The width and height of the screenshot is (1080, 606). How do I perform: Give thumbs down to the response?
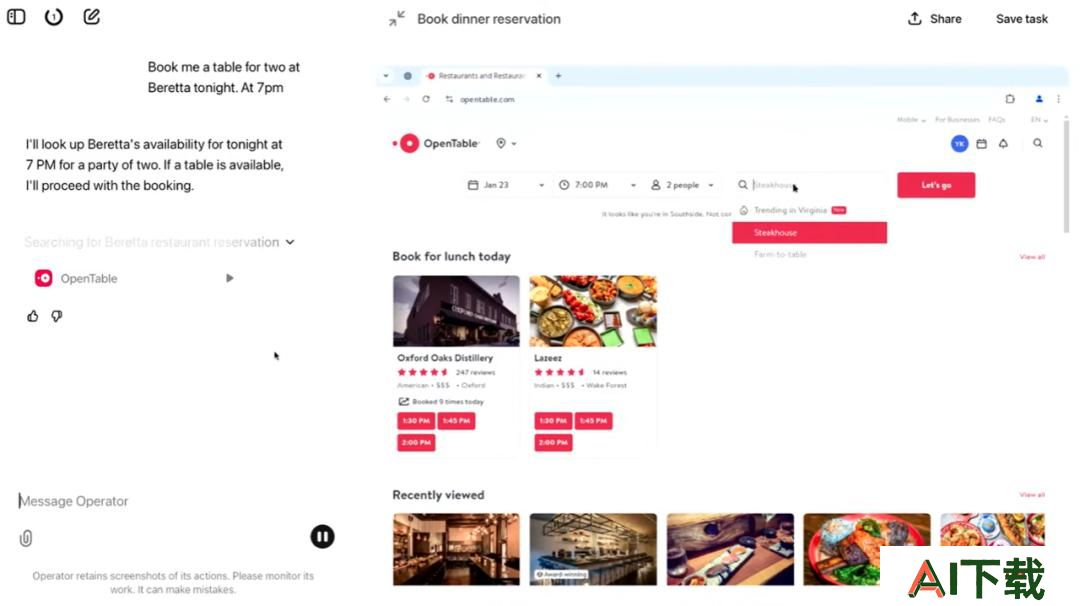tap(56, 316)
